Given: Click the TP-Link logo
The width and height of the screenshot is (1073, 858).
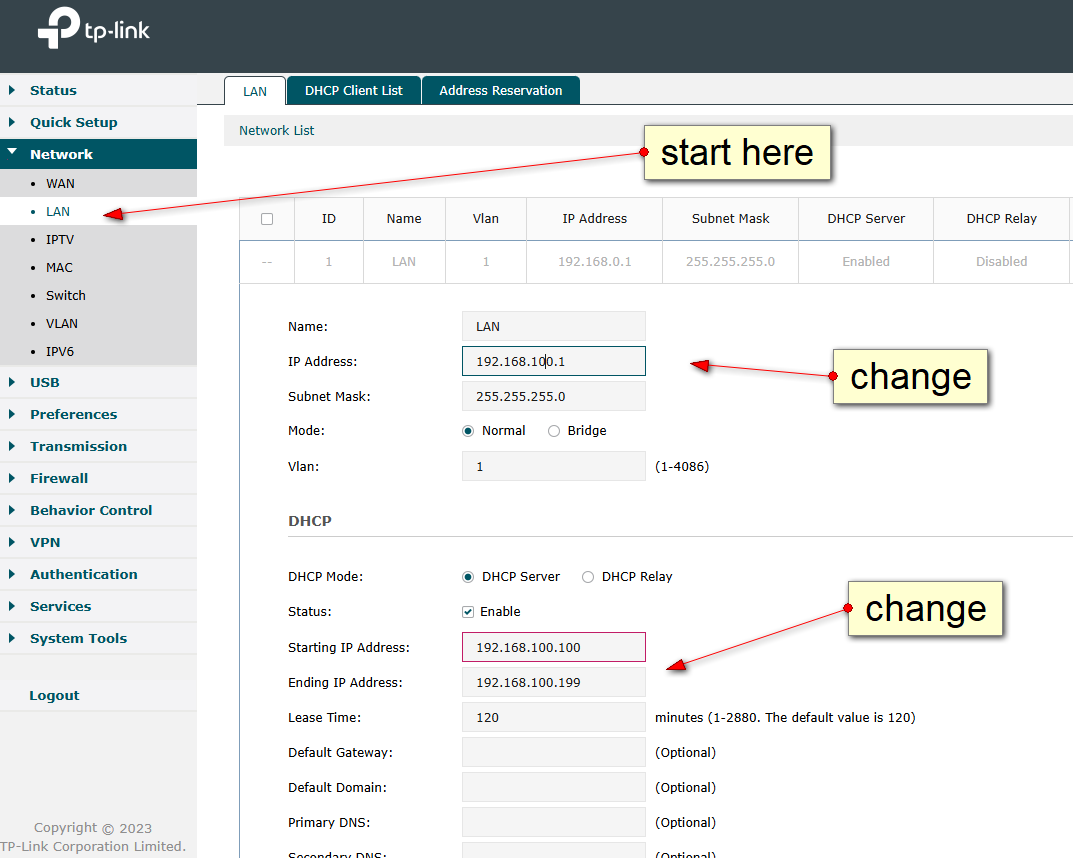Looking at the screenshot, I should [x=93, y=31].
